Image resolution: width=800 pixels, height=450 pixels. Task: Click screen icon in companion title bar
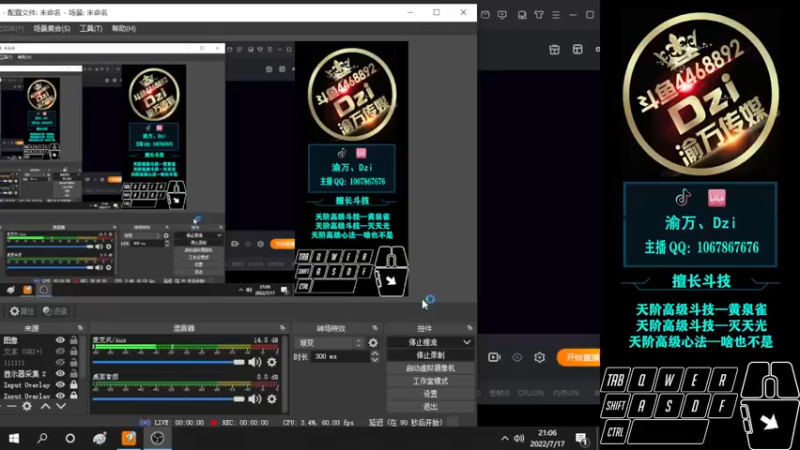pos(503,15)
